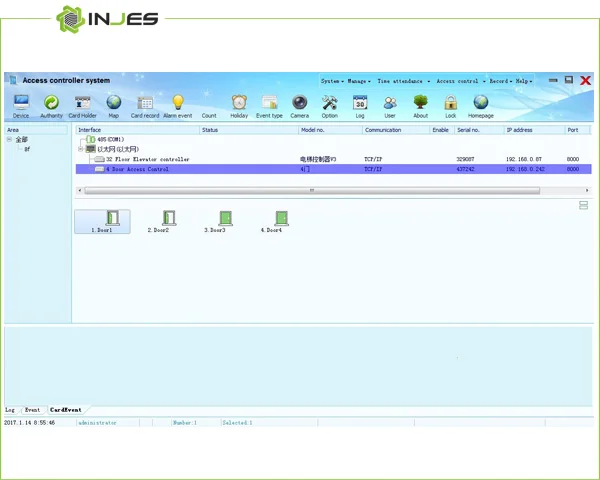Screen dimensions: 600x480
Task: Click the device list horizontal scrollbar
Action: pos(311,190)
